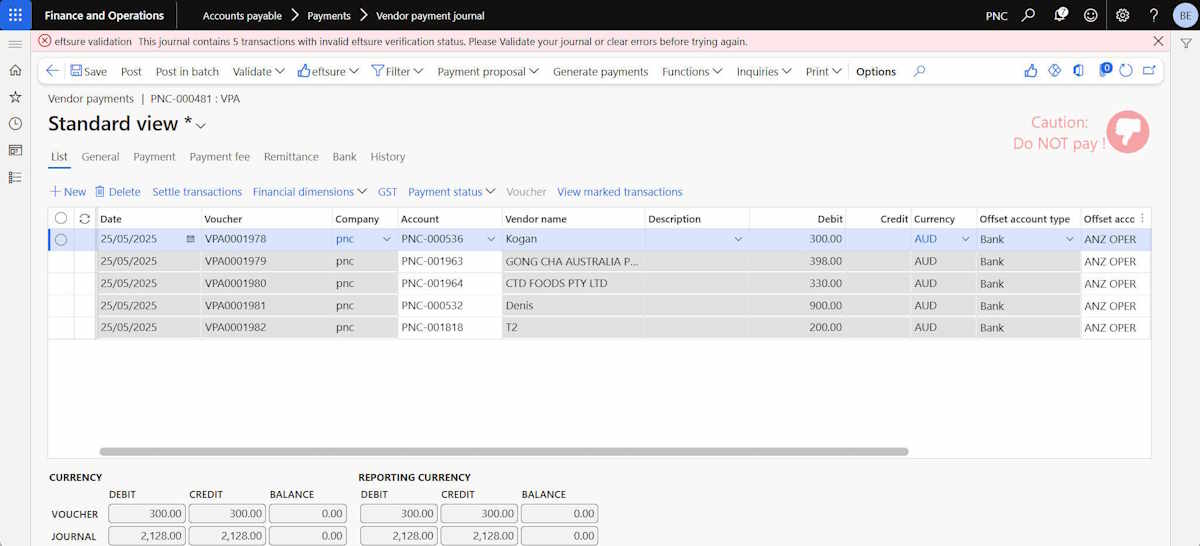
Task: Refresh the page with the circular arrow
Action: tap(1126, 71)
